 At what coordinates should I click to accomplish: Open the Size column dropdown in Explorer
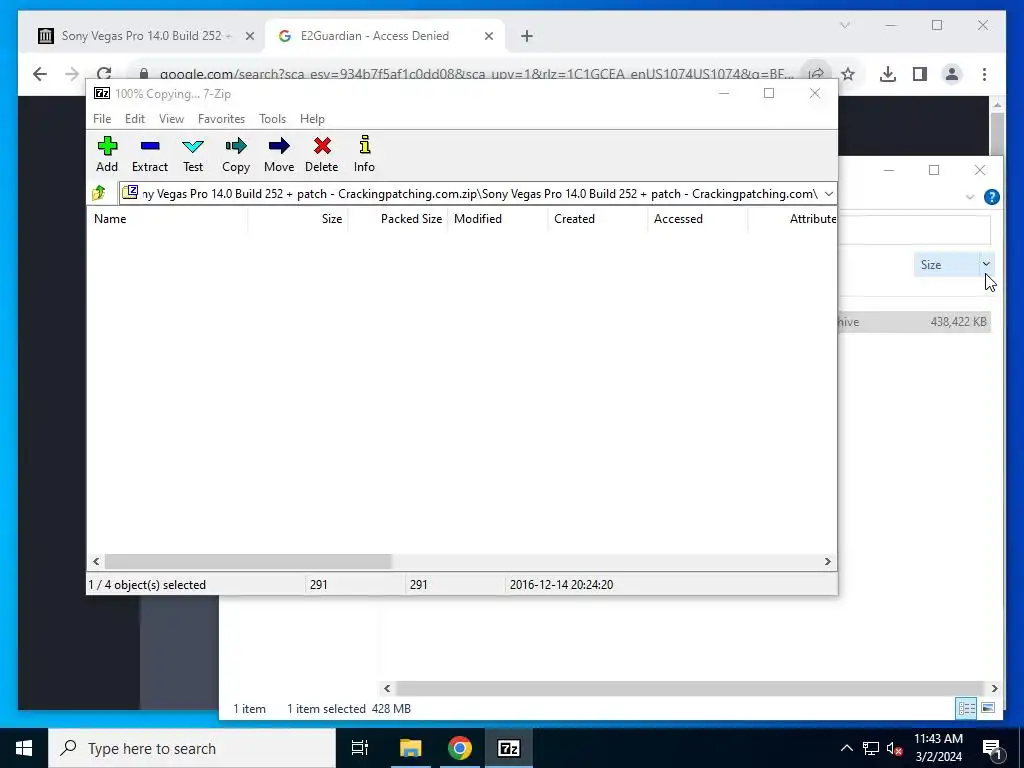[986, 264]
